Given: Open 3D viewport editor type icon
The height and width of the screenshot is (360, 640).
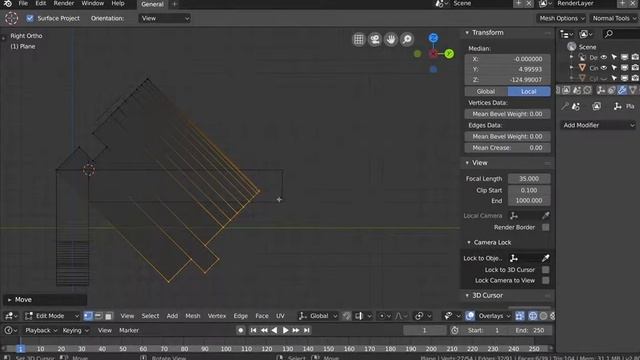Looking at the screenshot, I should 11,316.
